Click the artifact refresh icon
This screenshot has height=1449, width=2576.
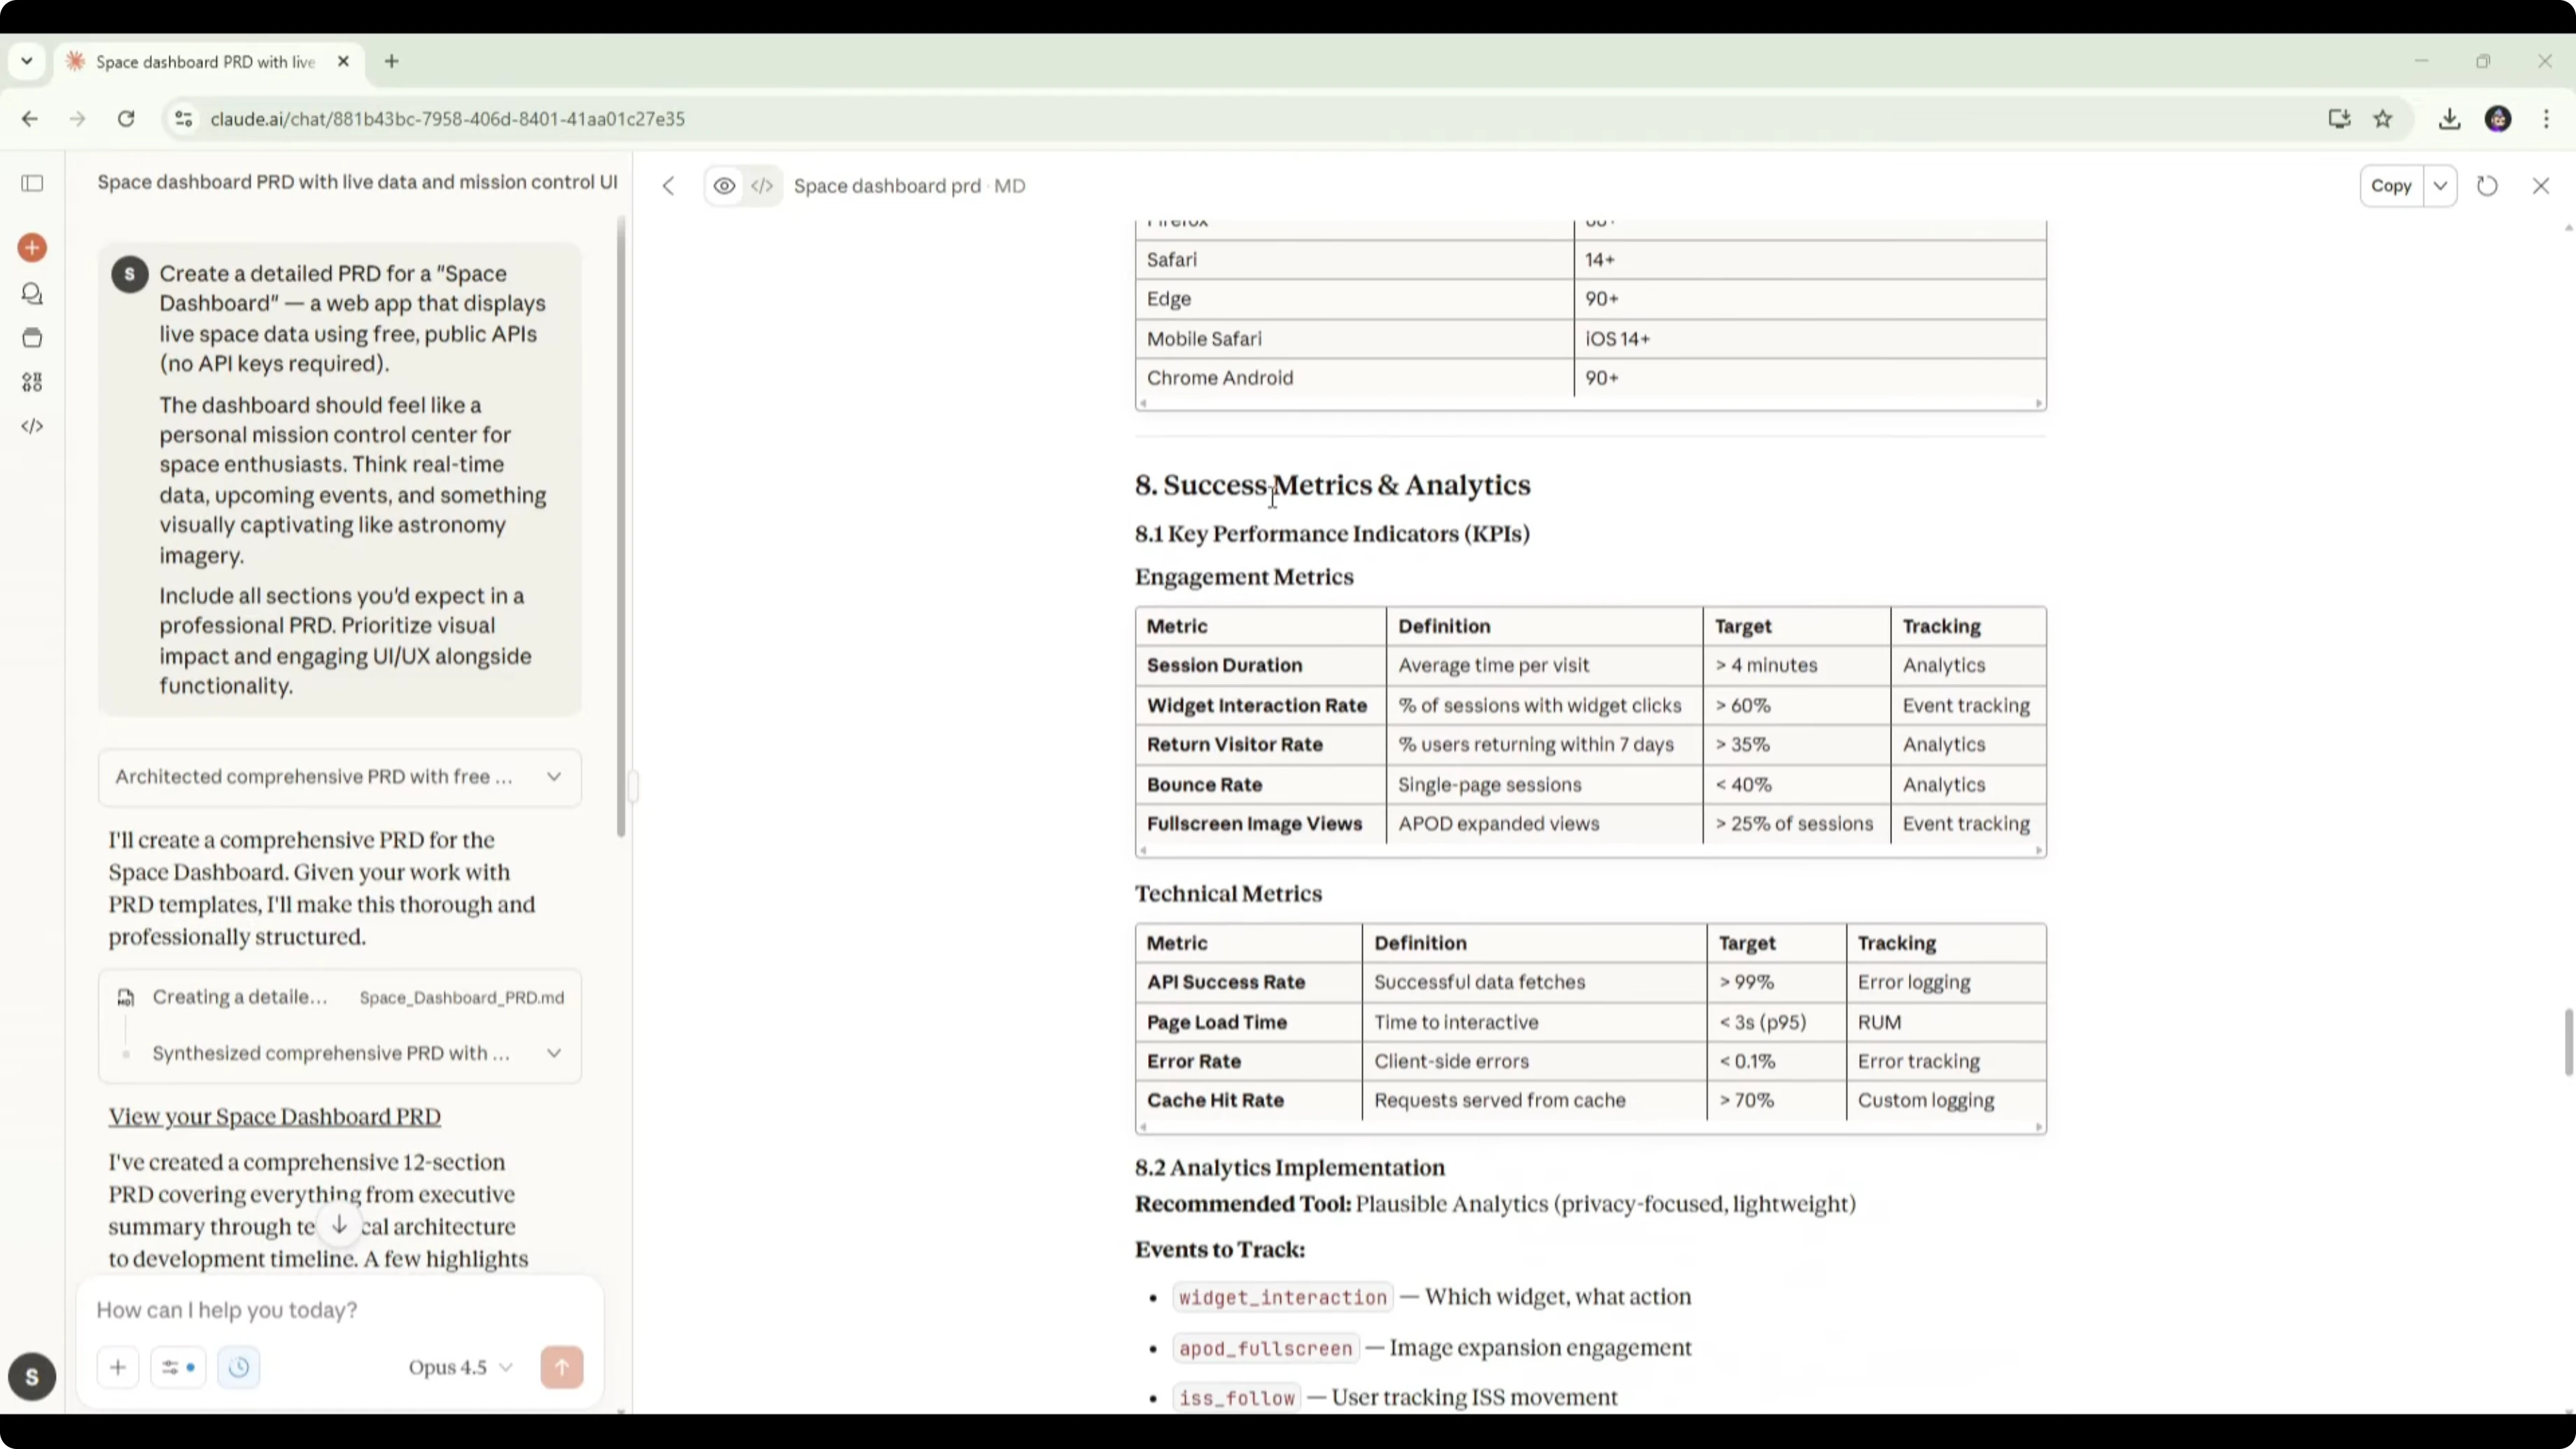[2487, 186]
